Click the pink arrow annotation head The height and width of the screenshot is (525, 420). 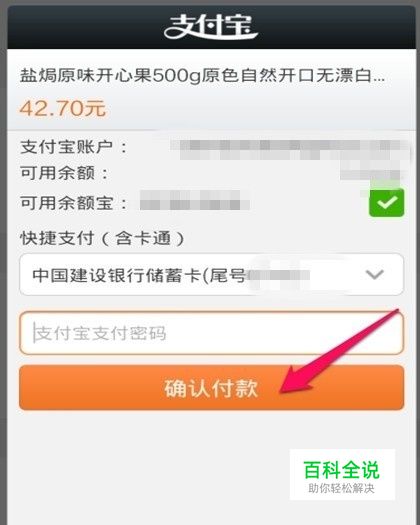tap(295, 380)
